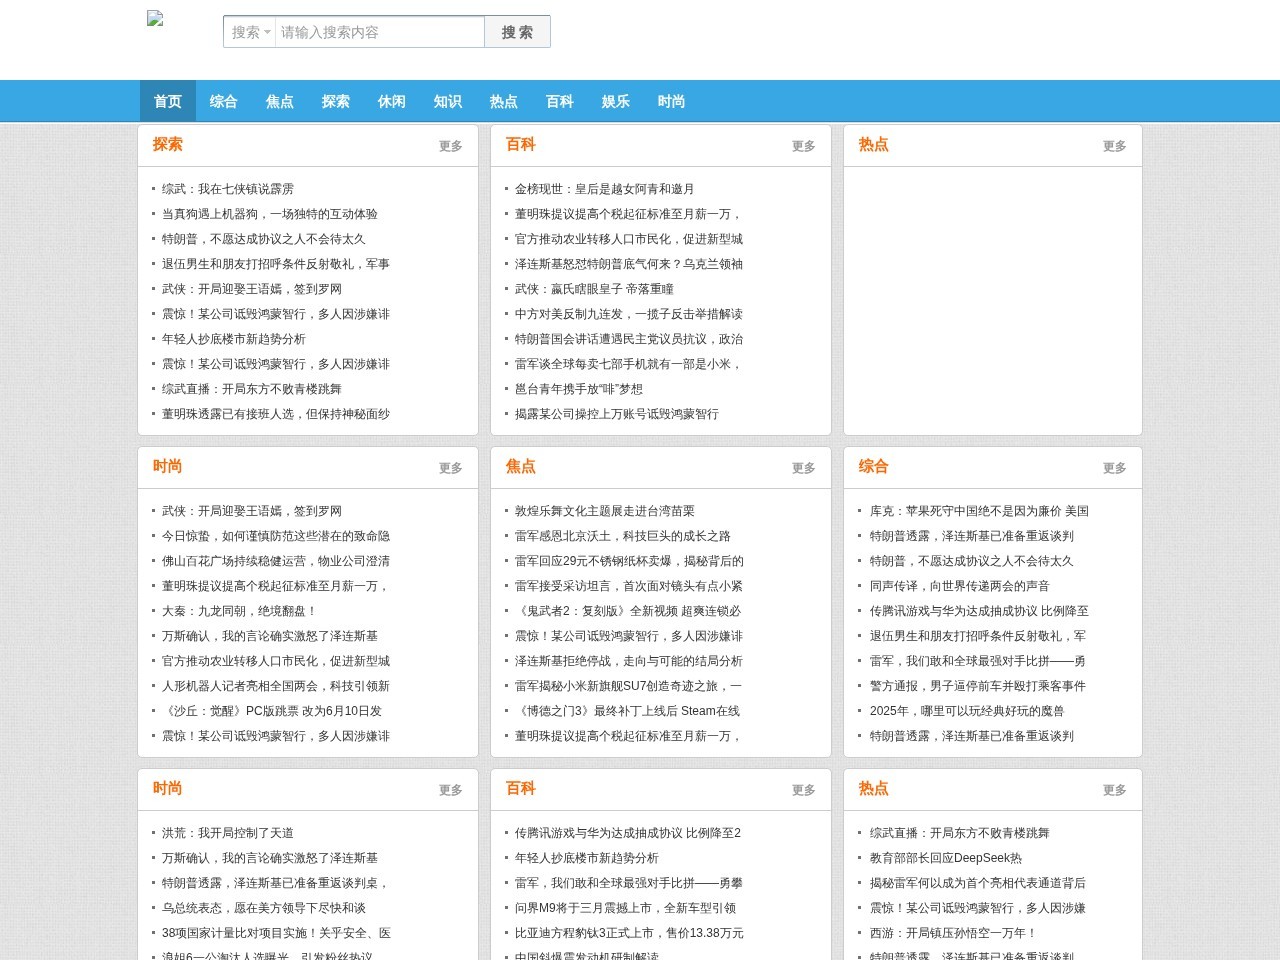
Task: Open 敦煌乐舞文化主题展走进台湾苗栗
Action: point(605,511)
